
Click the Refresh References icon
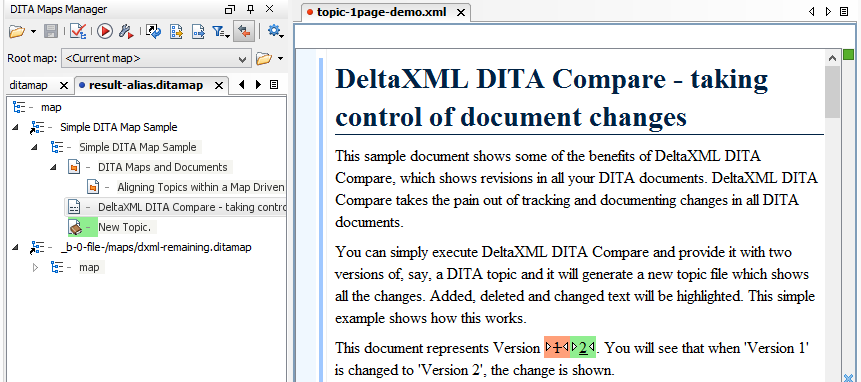pyautogui.click(x=153, y=32)
